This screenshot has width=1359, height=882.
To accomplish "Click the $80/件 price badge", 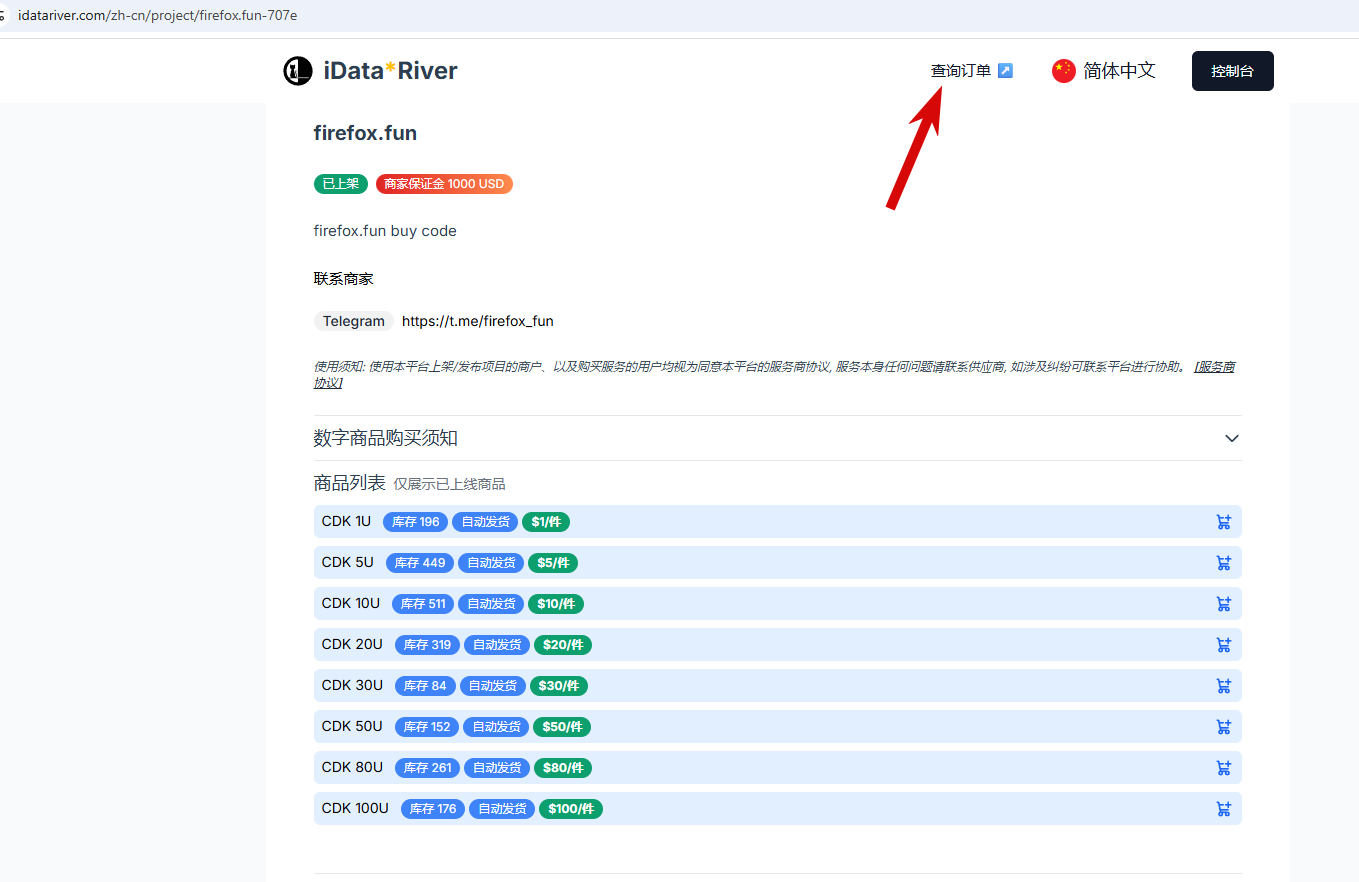I will 563,768.
